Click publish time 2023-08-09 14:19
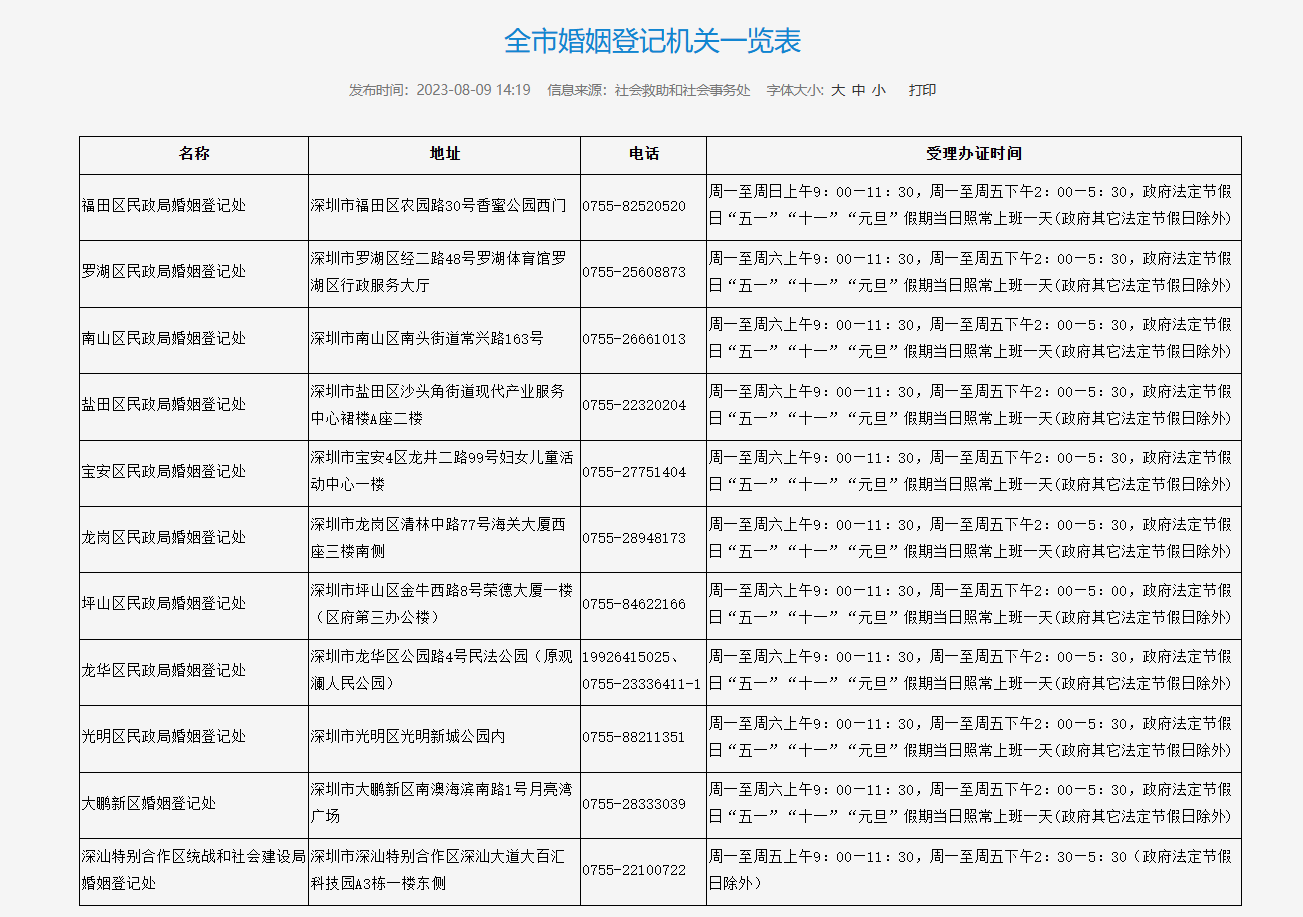Image resolution: width=1303 pixels, height=917 pixels. click(473, 90)
